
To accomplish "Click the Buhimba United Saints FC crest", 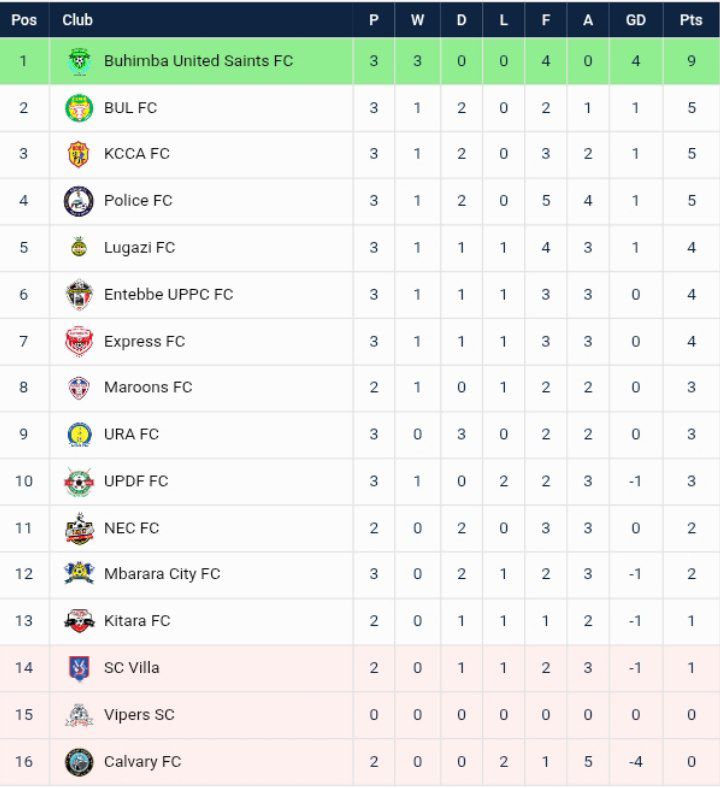I will [79, 61].
